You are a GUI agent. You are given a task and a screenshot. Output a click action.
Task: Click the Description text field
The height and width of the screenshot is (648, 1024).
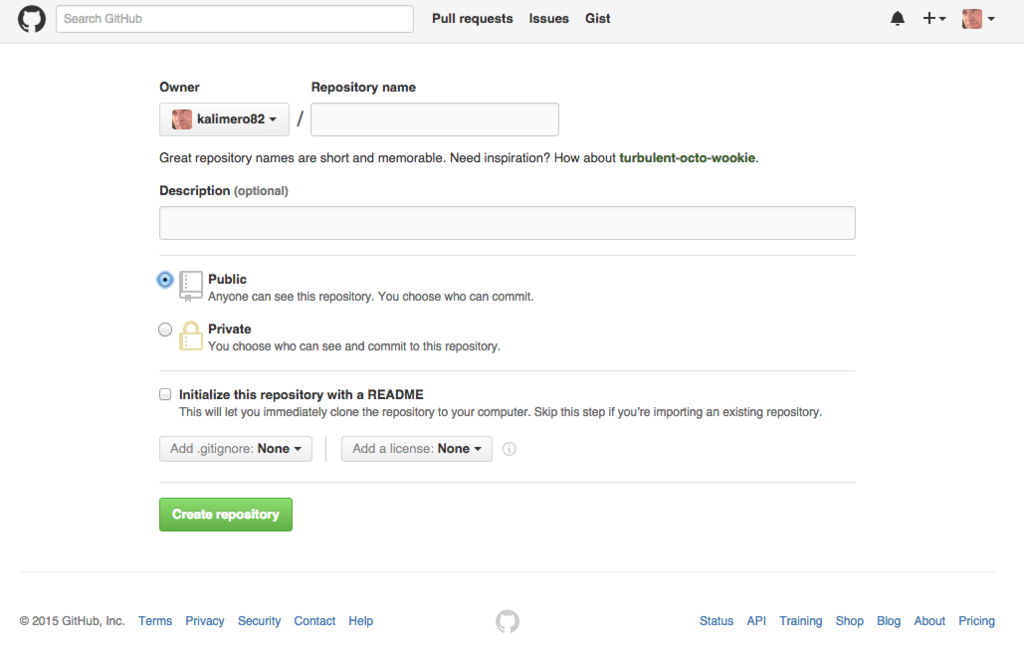tap(507, 223)
